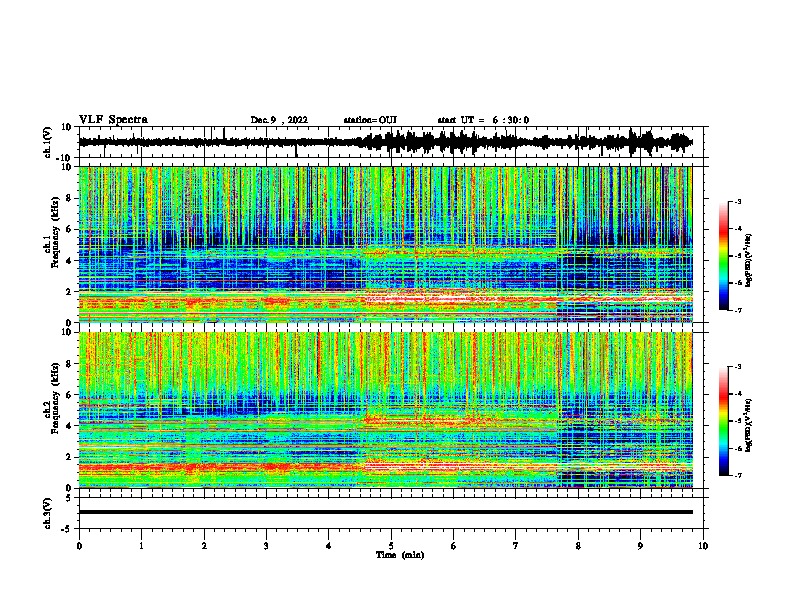This screenshot has height=612, width=792.
Task: Click the "-3" value on ch.2 colorbar
Action: pos(737,367)
